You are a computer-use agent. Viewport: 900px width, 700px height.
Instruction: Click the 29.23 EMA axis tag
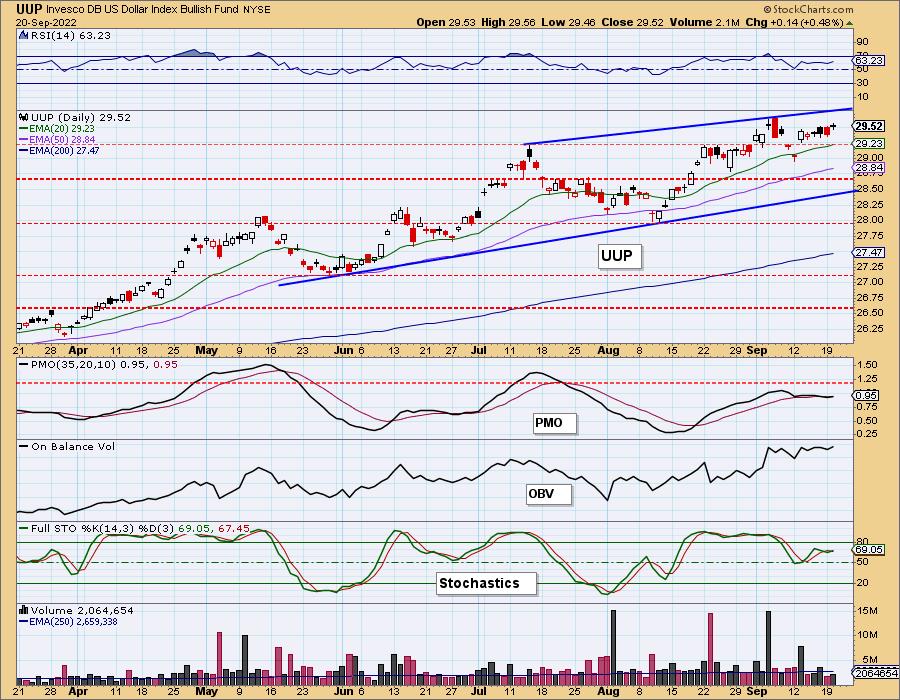[x=869, y=144]
